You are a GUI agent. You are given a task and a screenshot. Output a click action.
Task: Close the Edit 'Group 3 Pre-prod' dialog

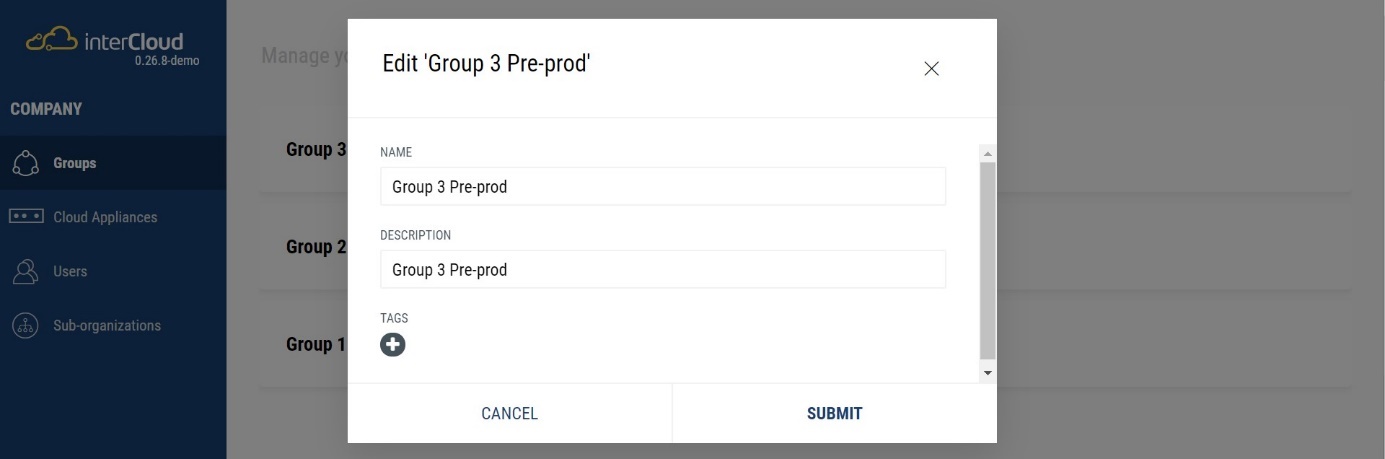931,69
